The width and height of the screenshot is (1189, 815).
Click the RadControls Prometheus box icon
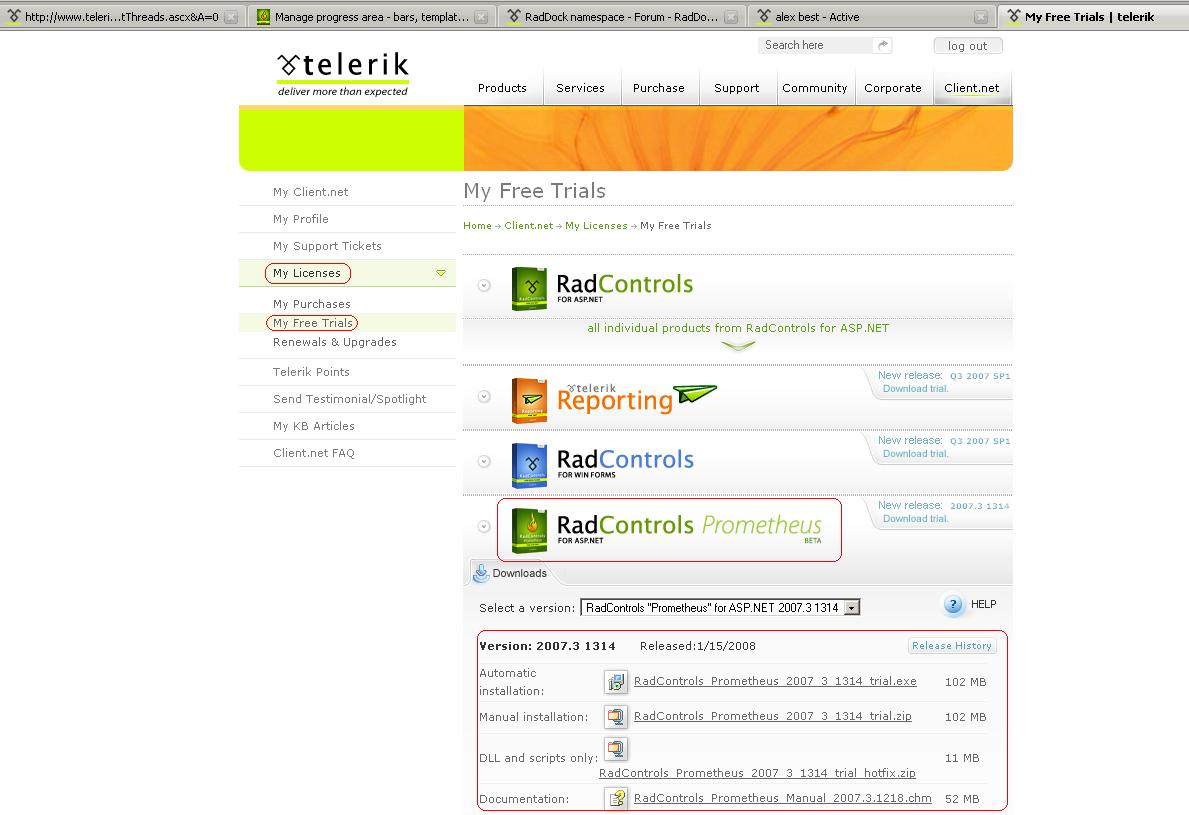pos(529,531)
